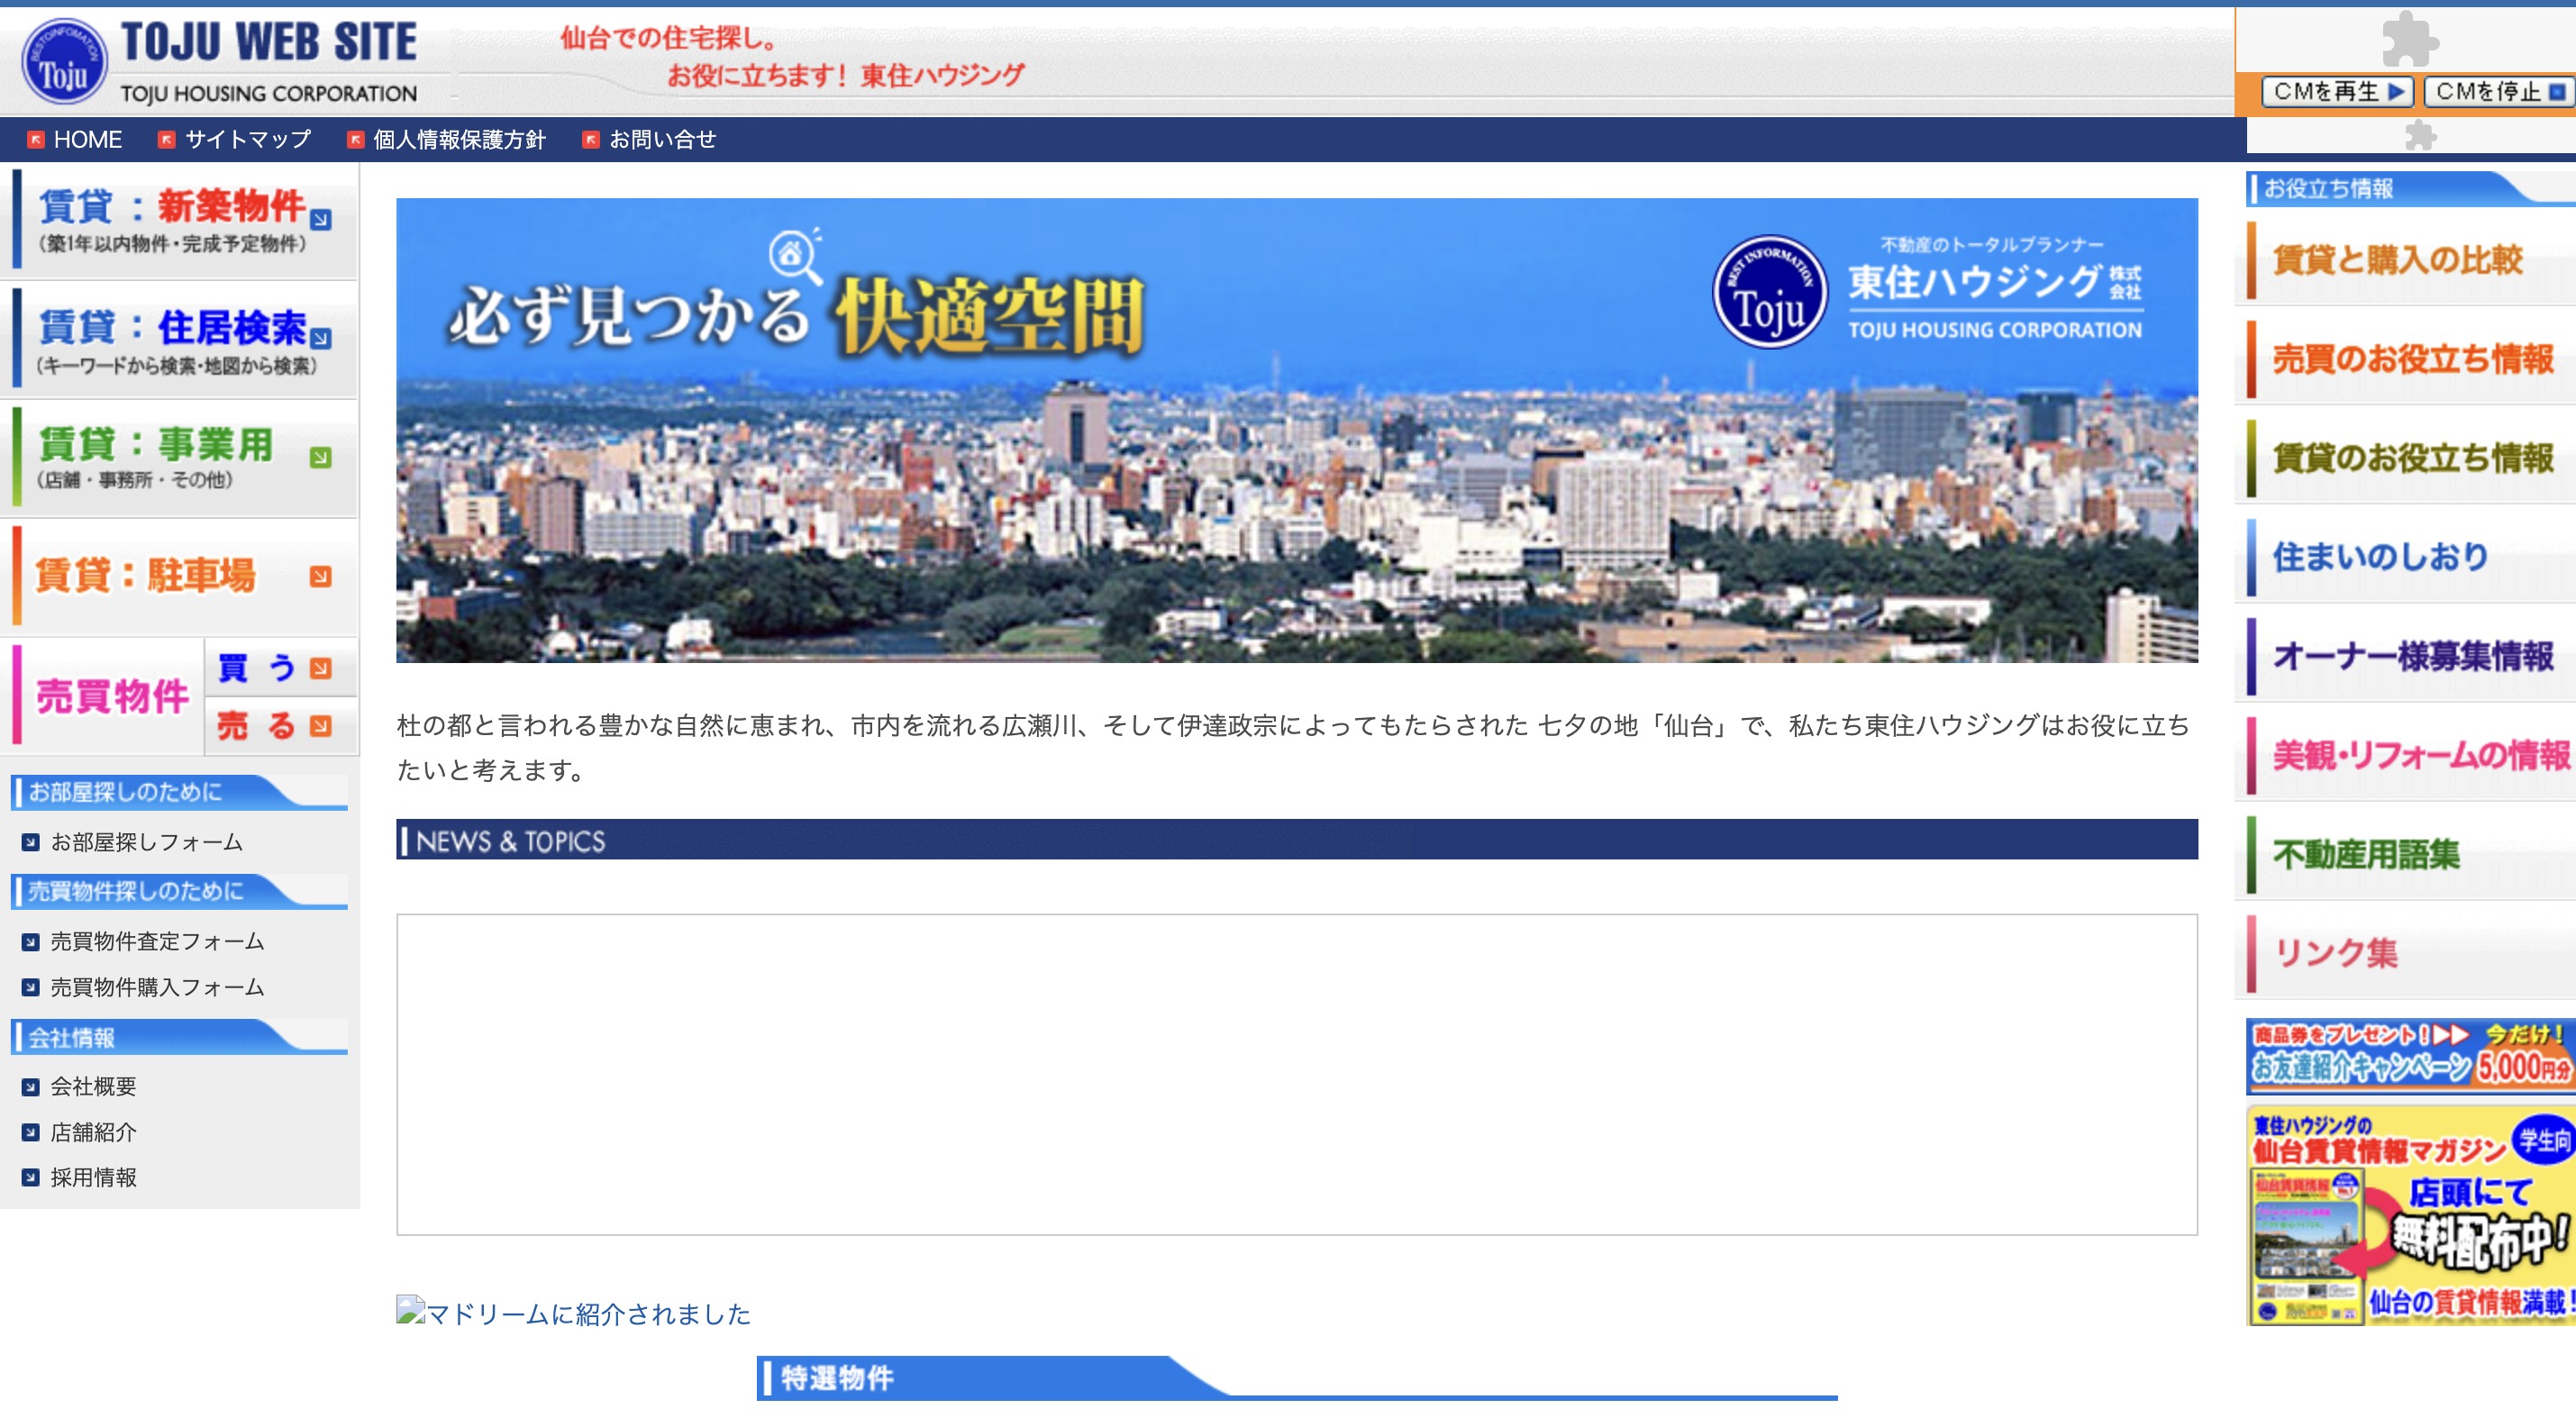The height and width of the screenshot is (1418, 2576).
Task: Open 売買物件購入フォーム link
Action: [158, 988]
